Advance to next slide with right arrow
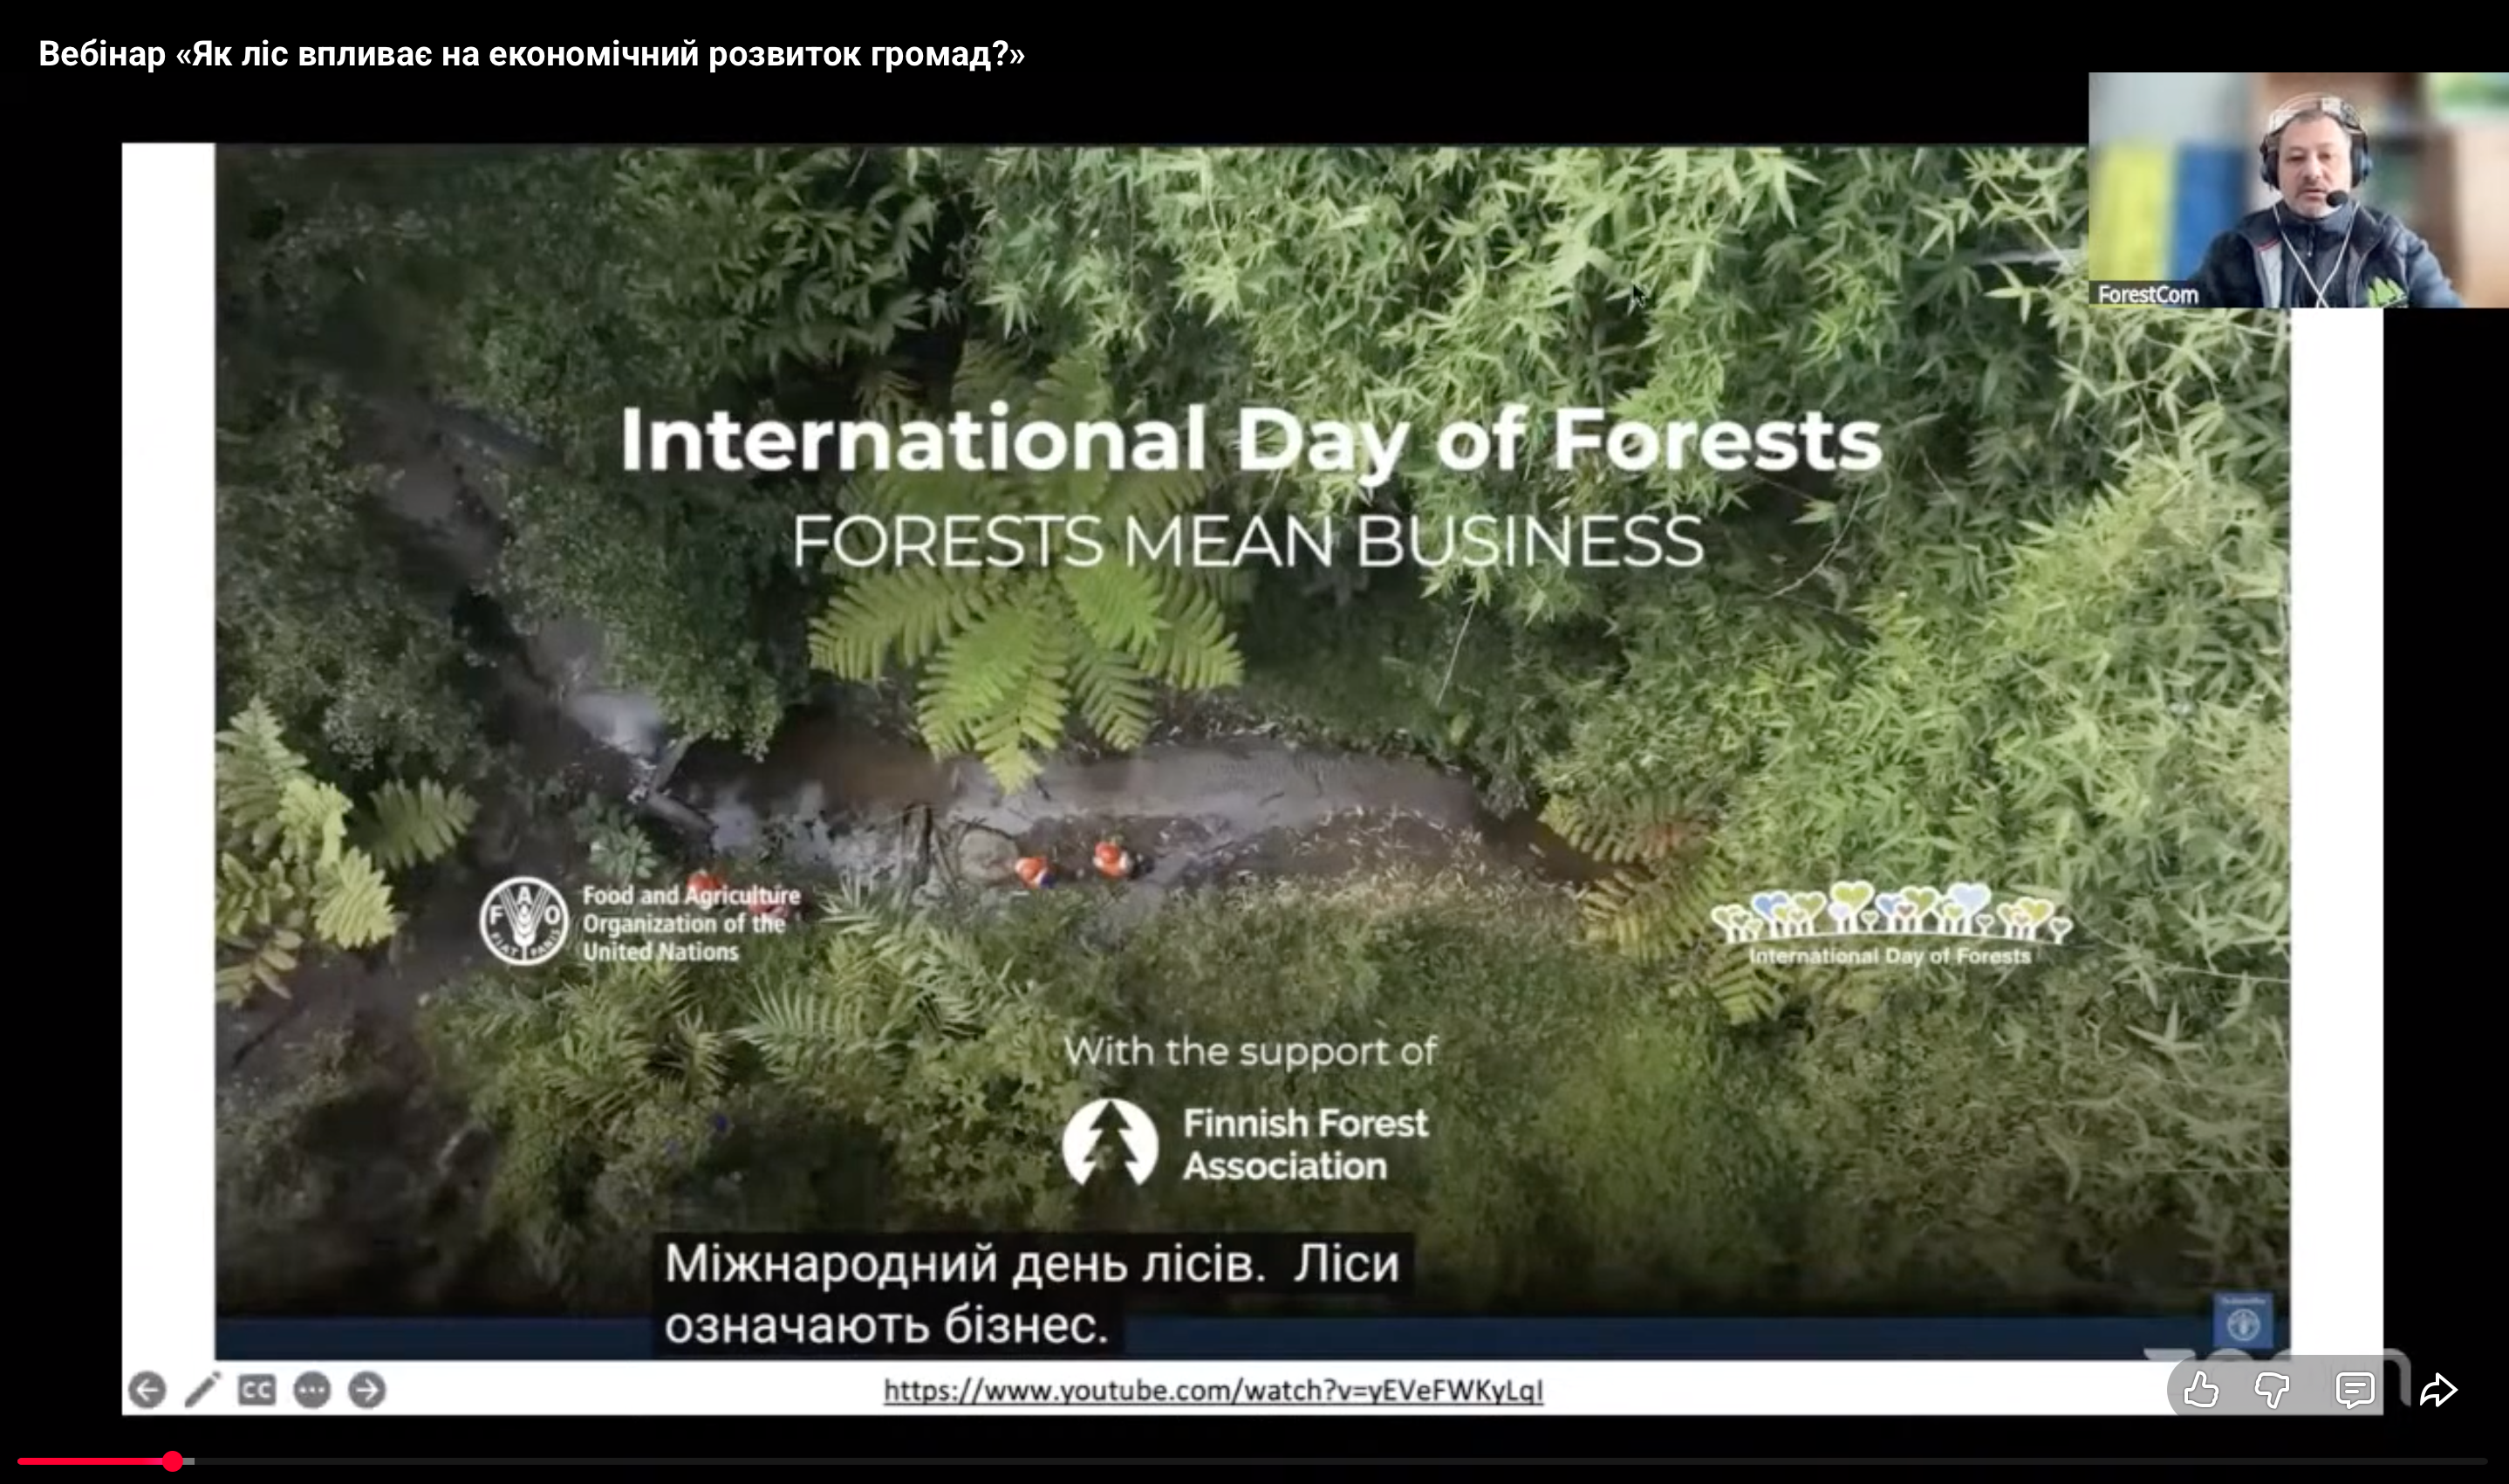Screen dimensions: 2509x1484 tap(367, 1390)
